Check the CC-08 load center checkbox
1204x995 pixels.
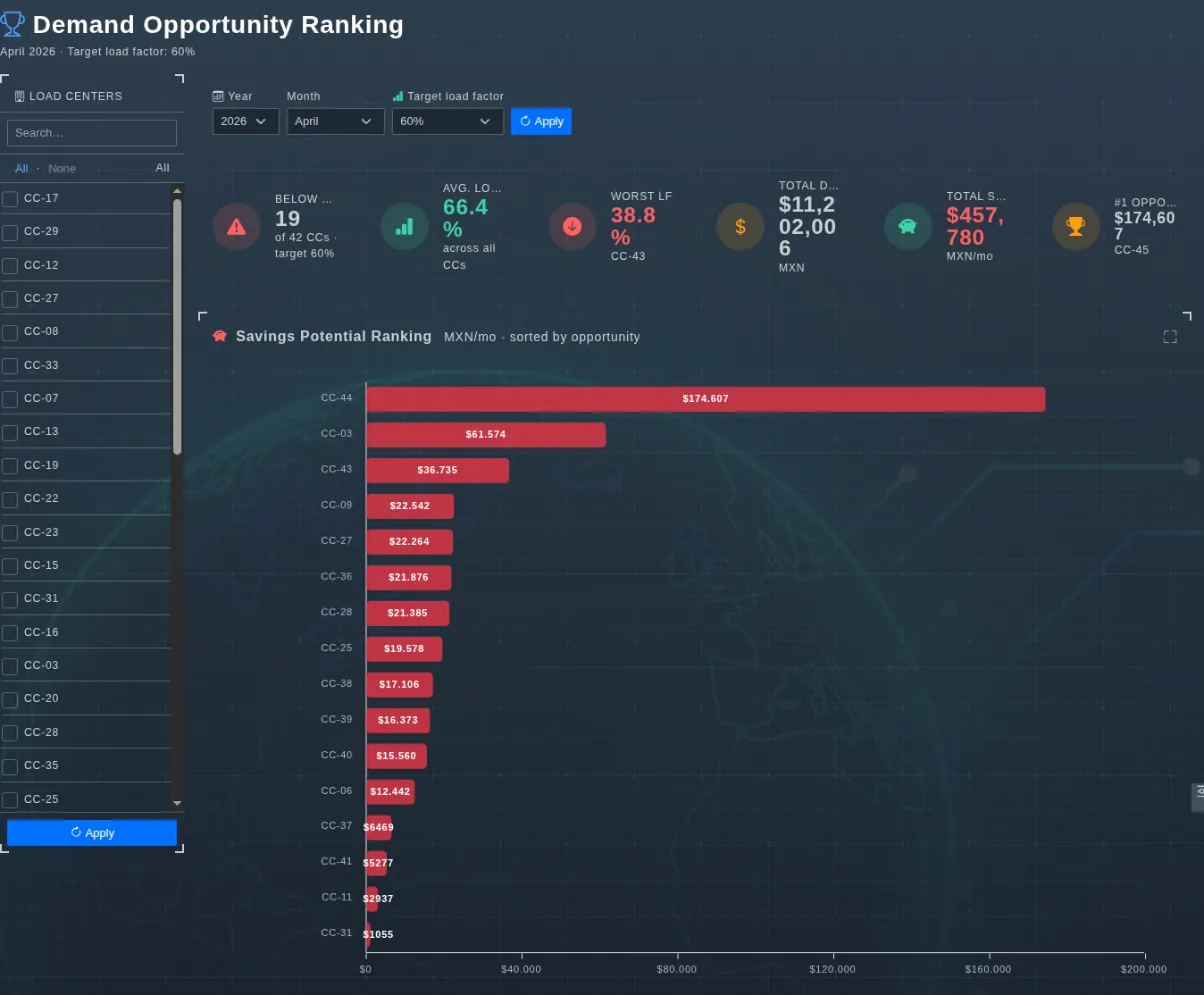click(x=10, y=332)
